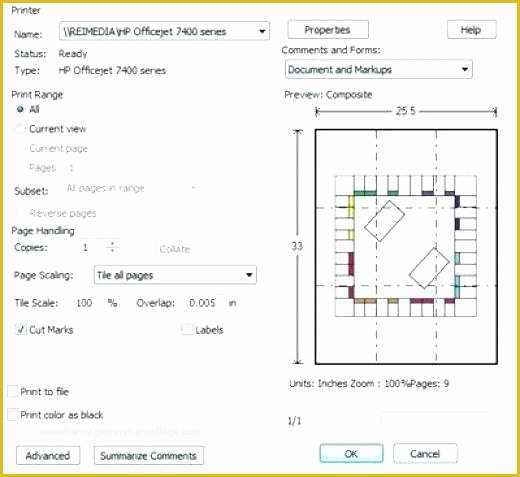
Task: Enable Print color as black
Action: 12,415
